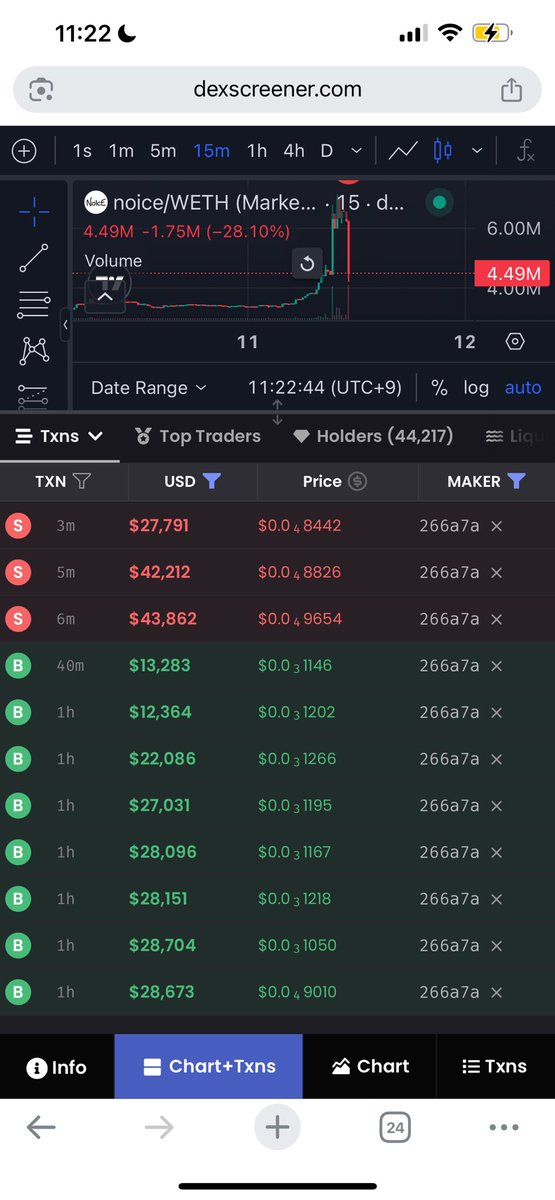The image size is (555, 1200).
Task: Collapse the Volume indicator legend chevron
Action: (x=104, y=295)
